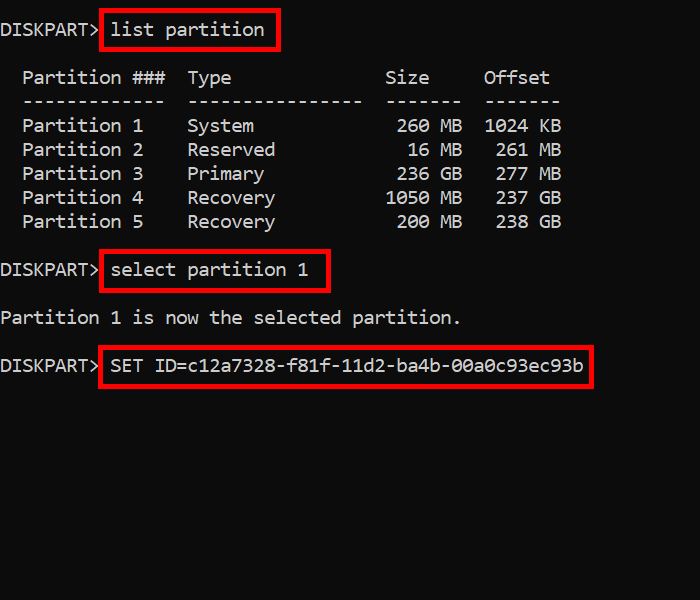Click the '238 GB' offset value

[x=529, y=222]
